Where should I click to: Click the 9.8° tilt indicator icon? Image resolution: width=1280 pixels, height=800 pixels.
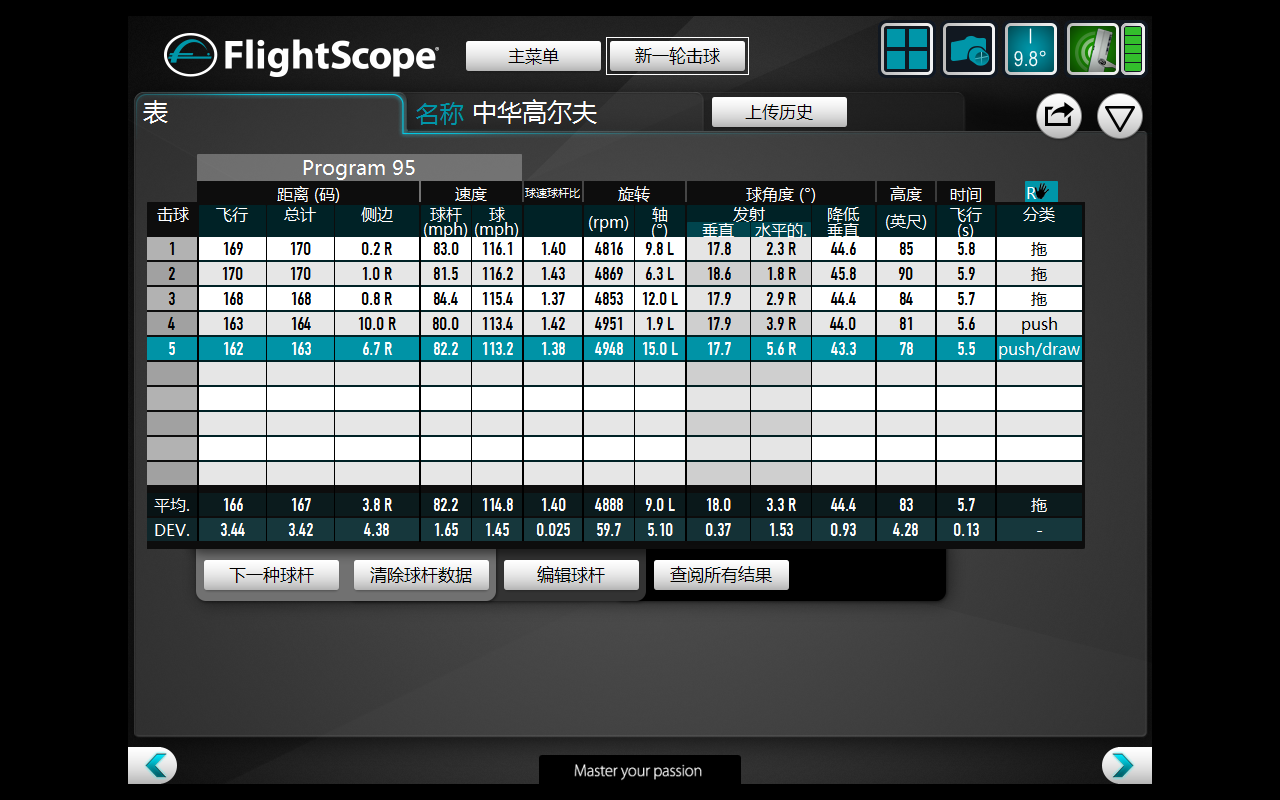pos(1030,49)
